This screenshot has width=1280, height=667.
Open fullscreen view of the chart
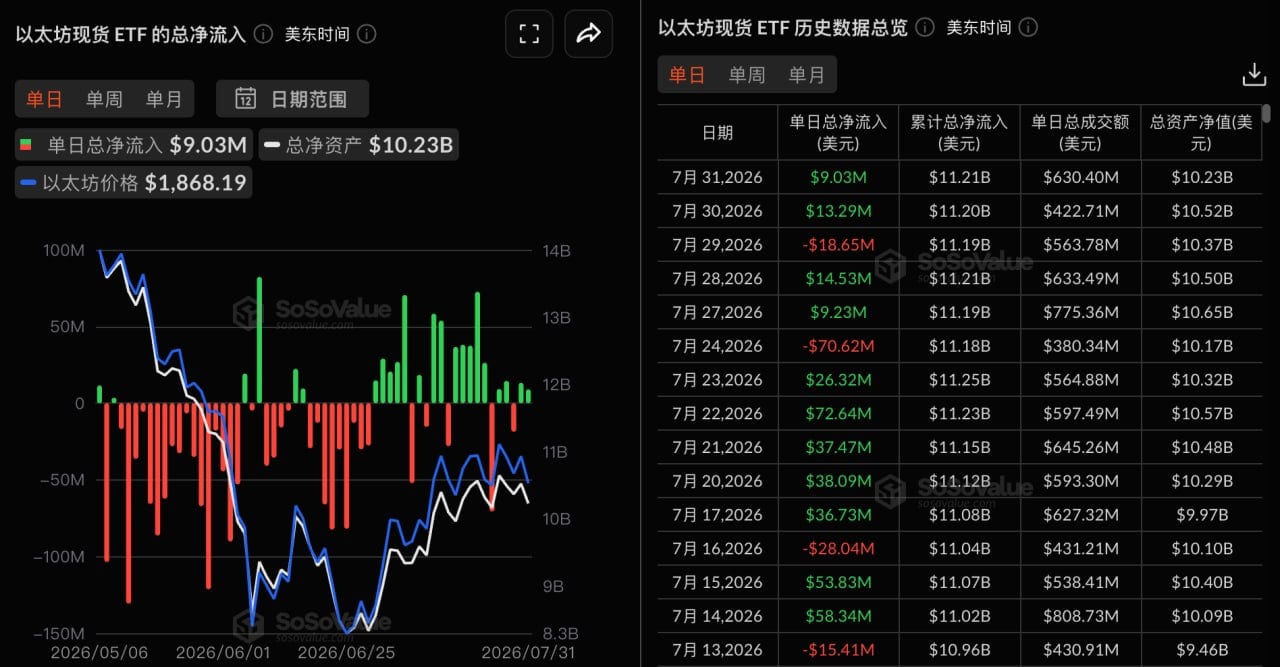click(530, 34)
